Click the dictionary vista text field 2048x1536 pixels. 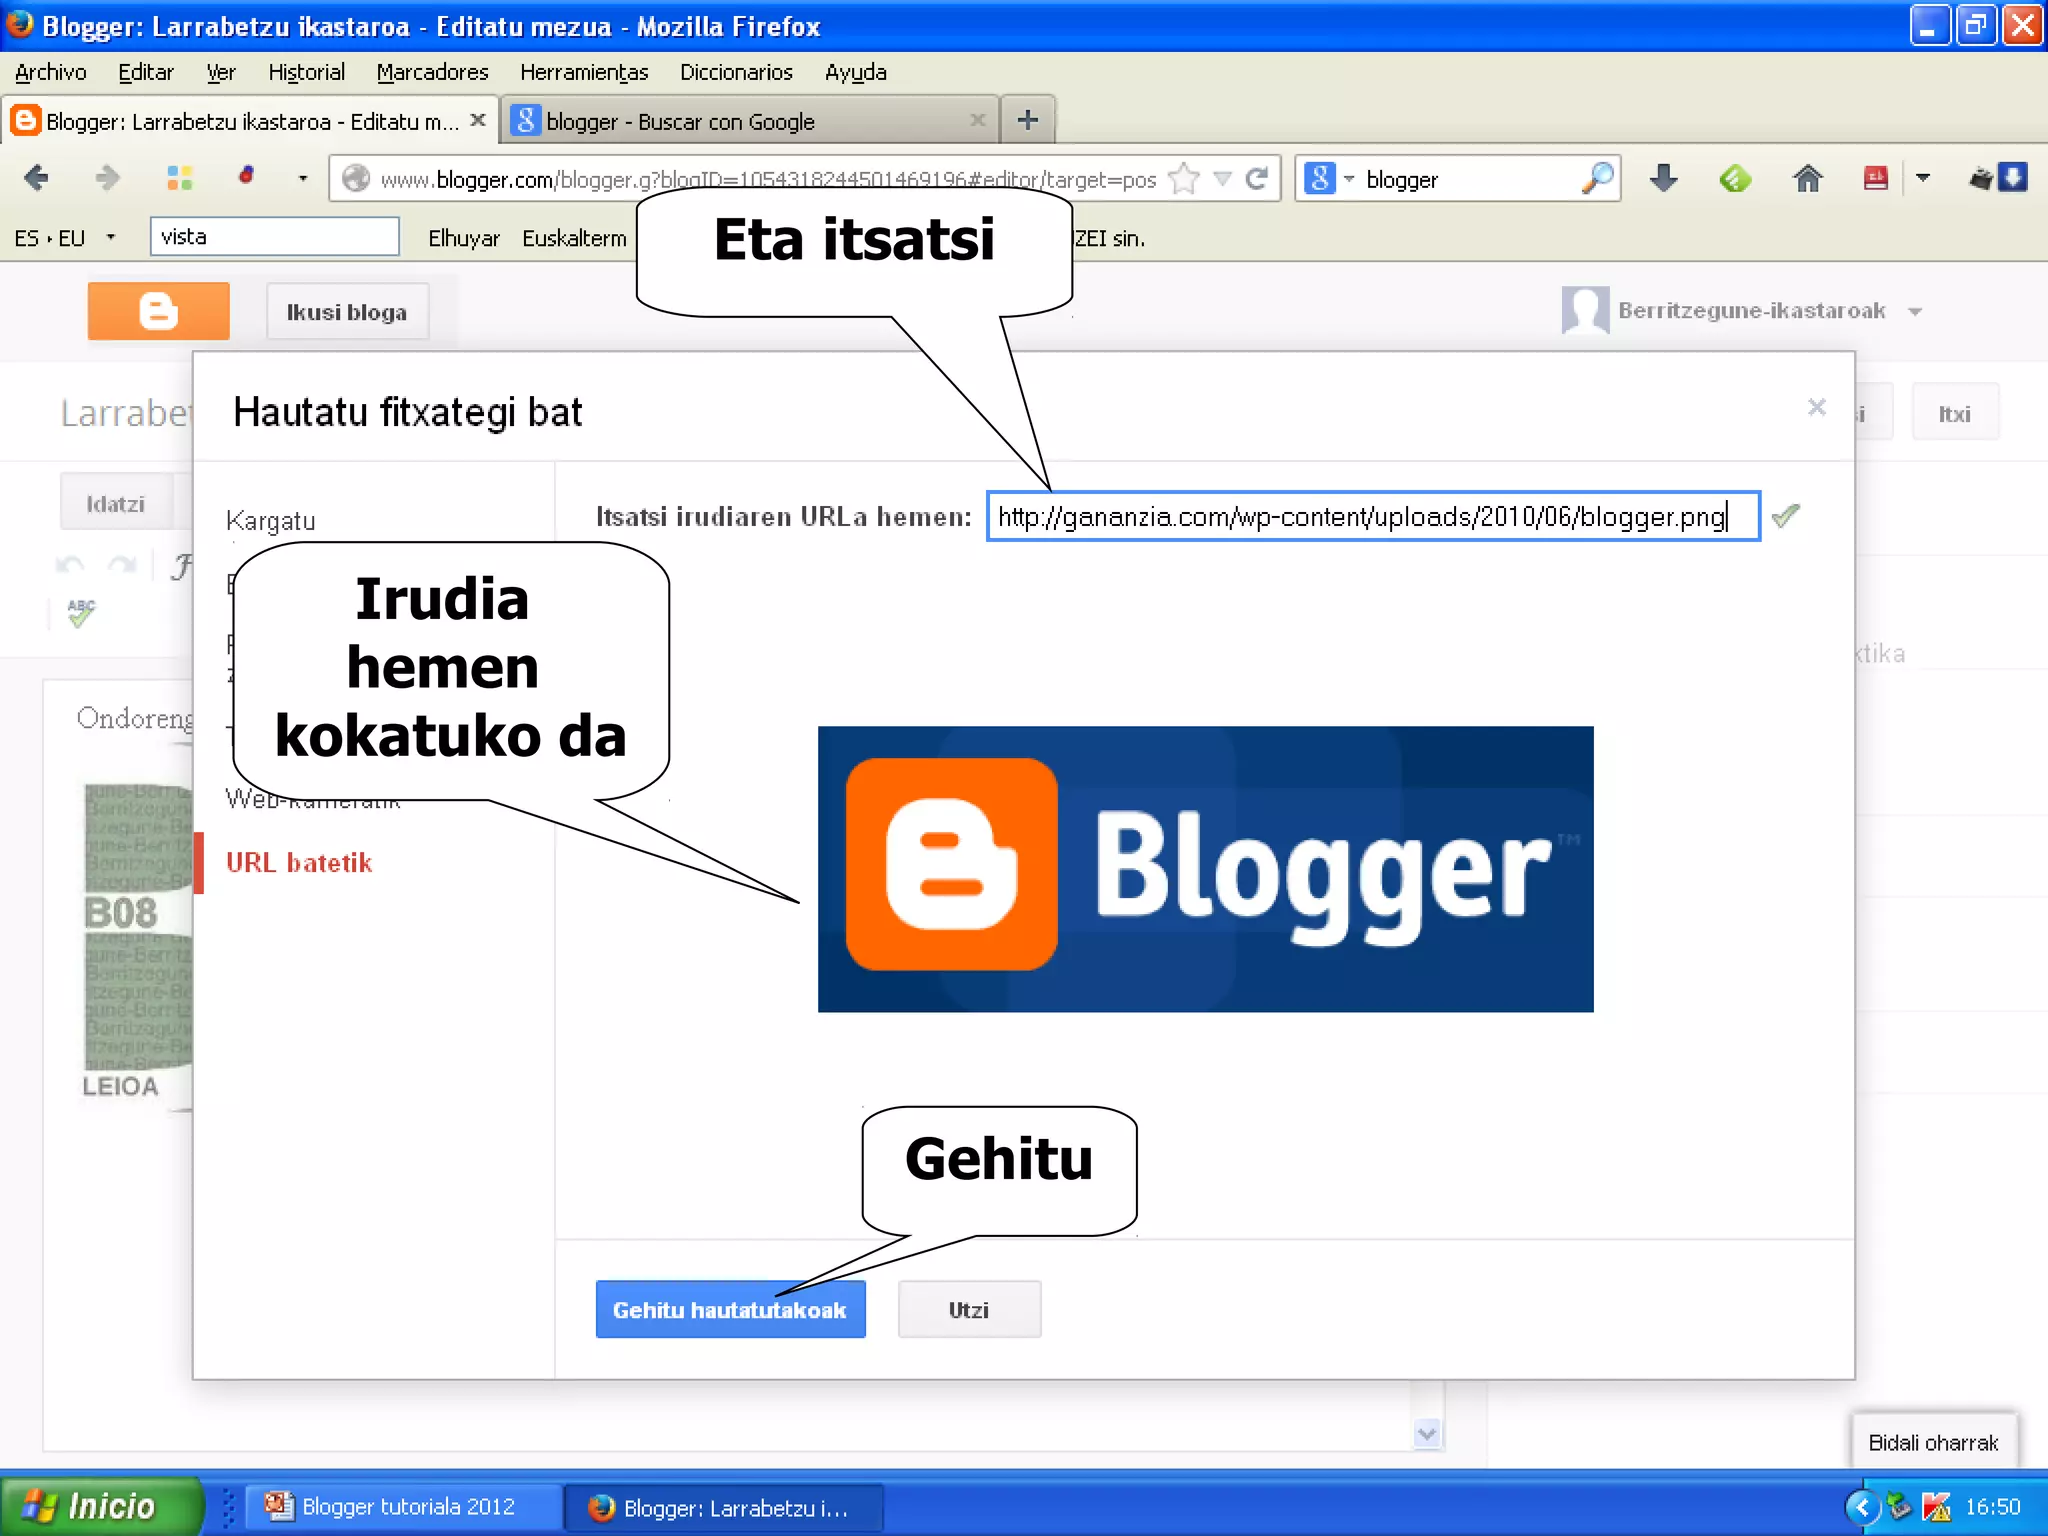[275, 237]
